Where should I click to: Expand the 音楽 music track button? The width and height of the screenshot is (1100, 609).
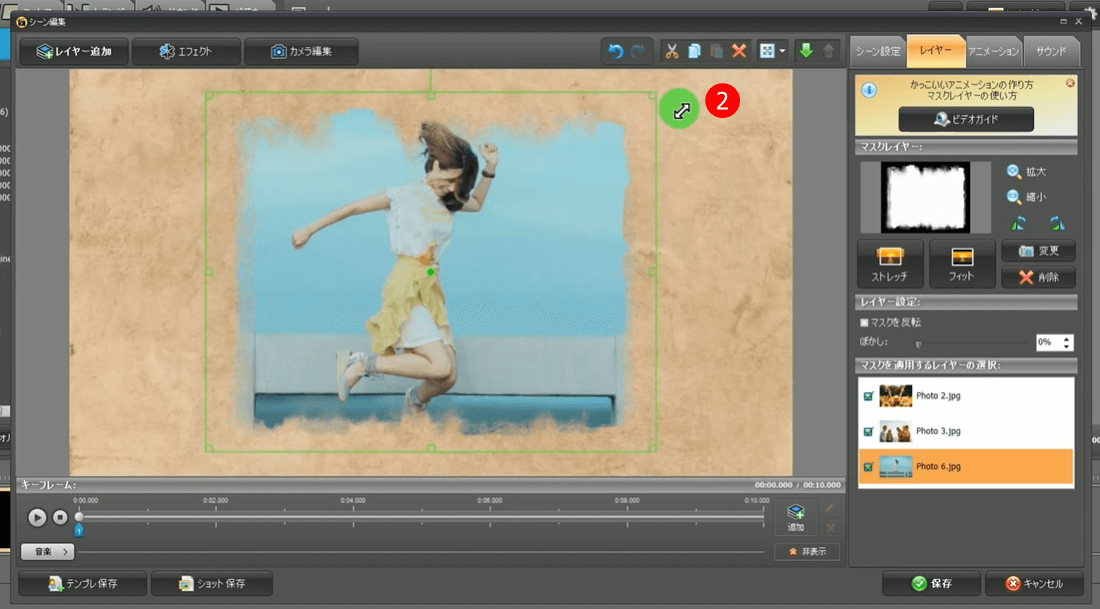pos(47,551)
